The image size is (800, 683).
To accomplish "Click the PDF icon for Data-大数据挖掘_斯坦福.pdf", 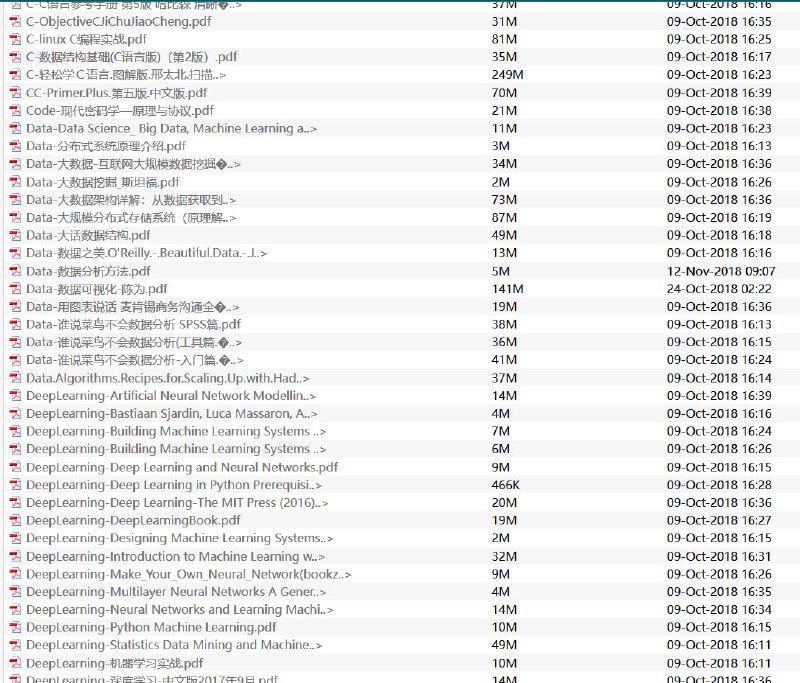I will (x=17, y=182).
